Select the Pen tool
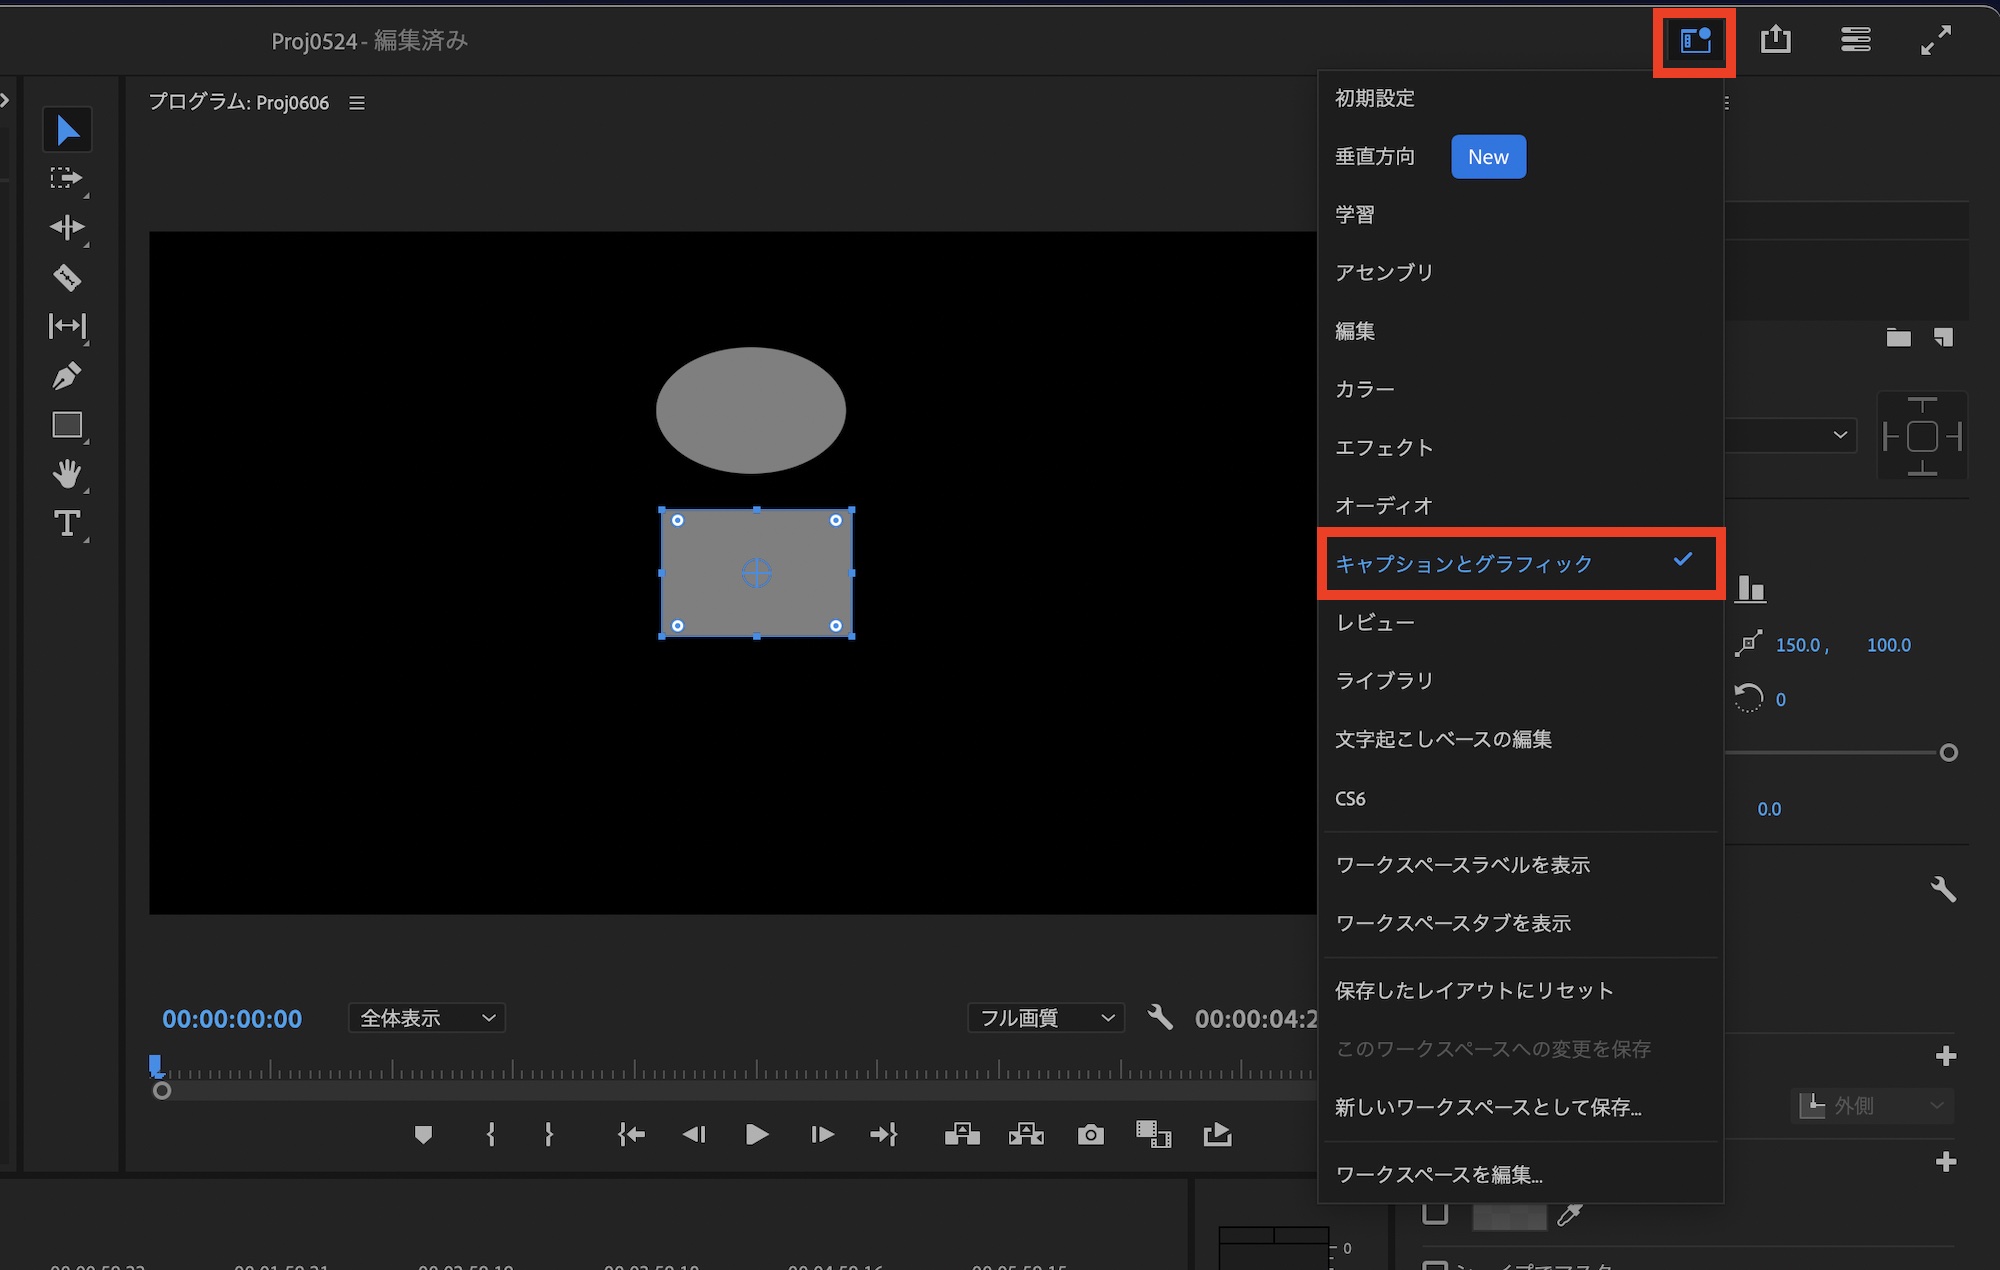The image size is (2000, 1270). pos(67,376)
